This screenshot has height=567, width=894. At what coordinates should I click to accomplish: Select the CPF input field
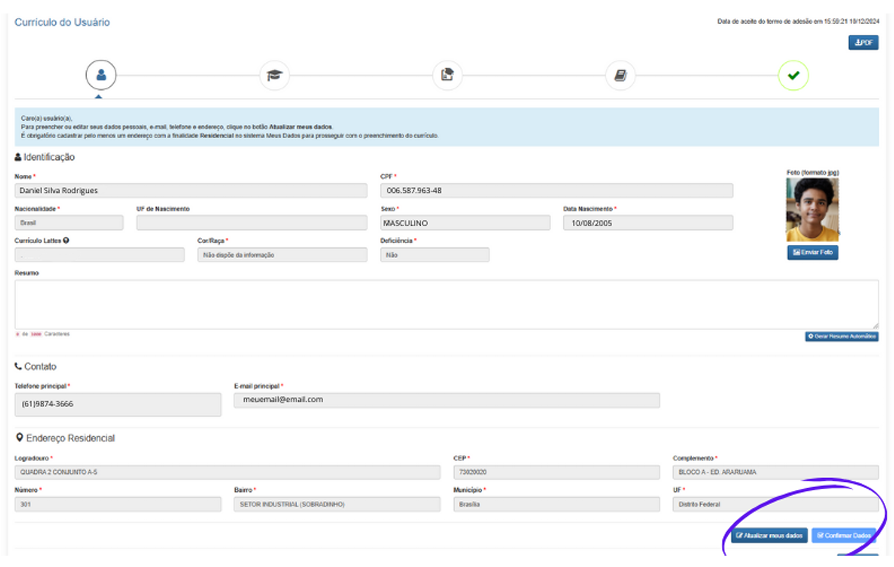(556, 191)
